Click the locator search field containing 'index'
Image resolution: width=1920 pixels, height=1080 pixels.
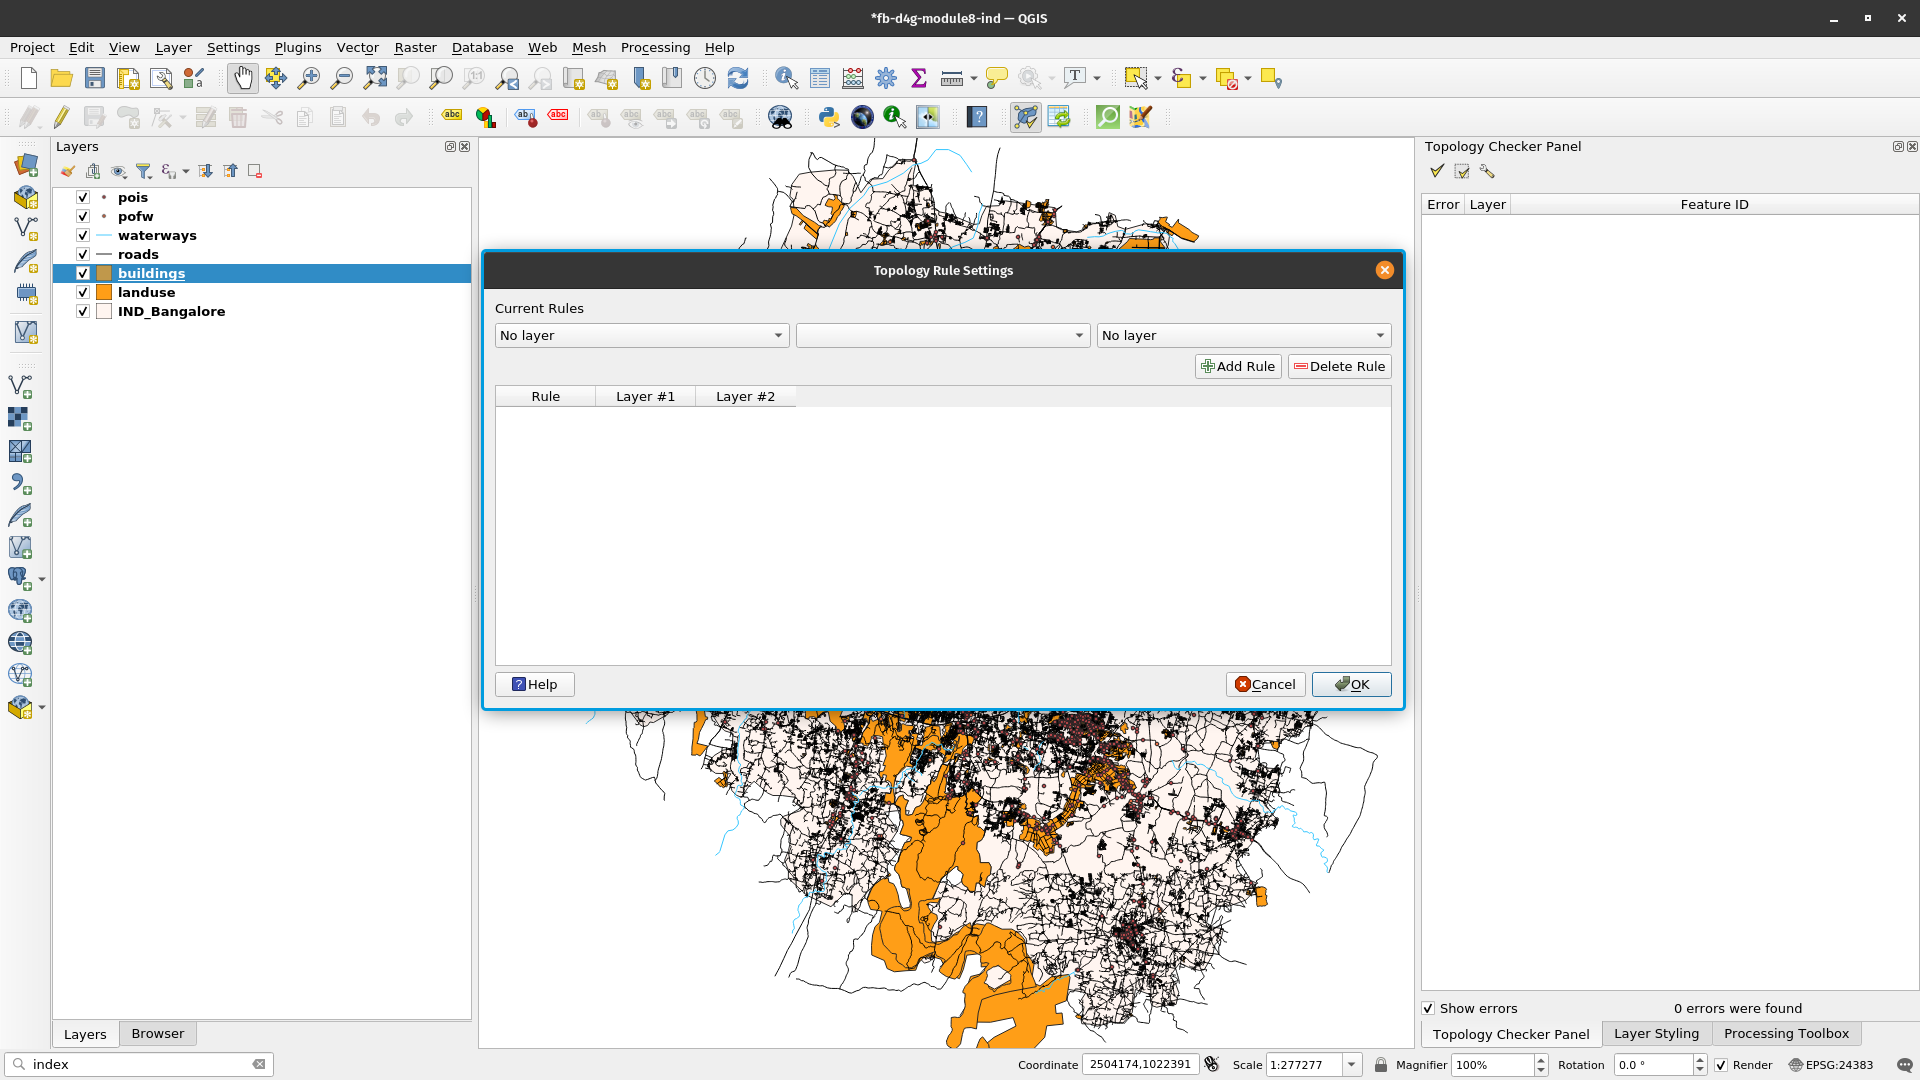click(x=139, y=1064)
